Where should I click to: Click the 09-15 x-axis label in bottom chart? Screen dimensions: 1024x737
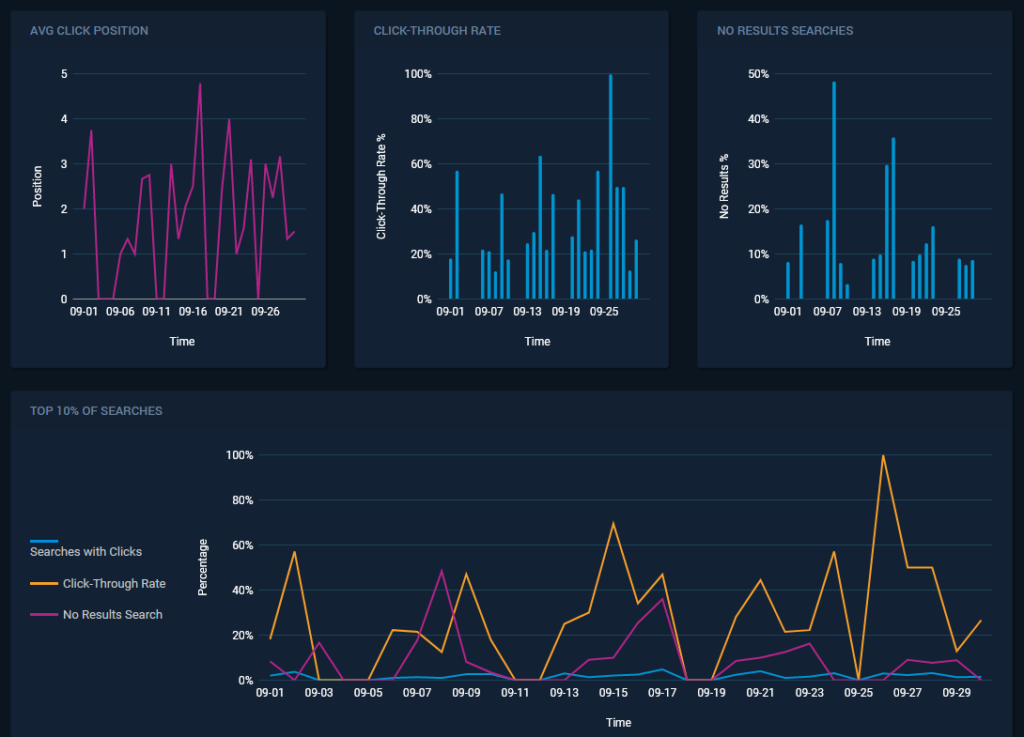tap(614, 692)
